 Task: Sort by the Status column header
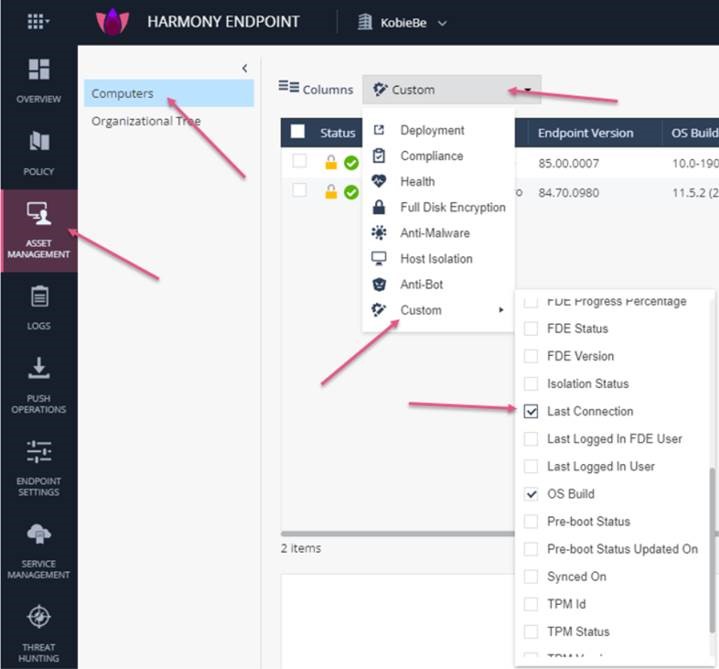(x=337, y=133)
